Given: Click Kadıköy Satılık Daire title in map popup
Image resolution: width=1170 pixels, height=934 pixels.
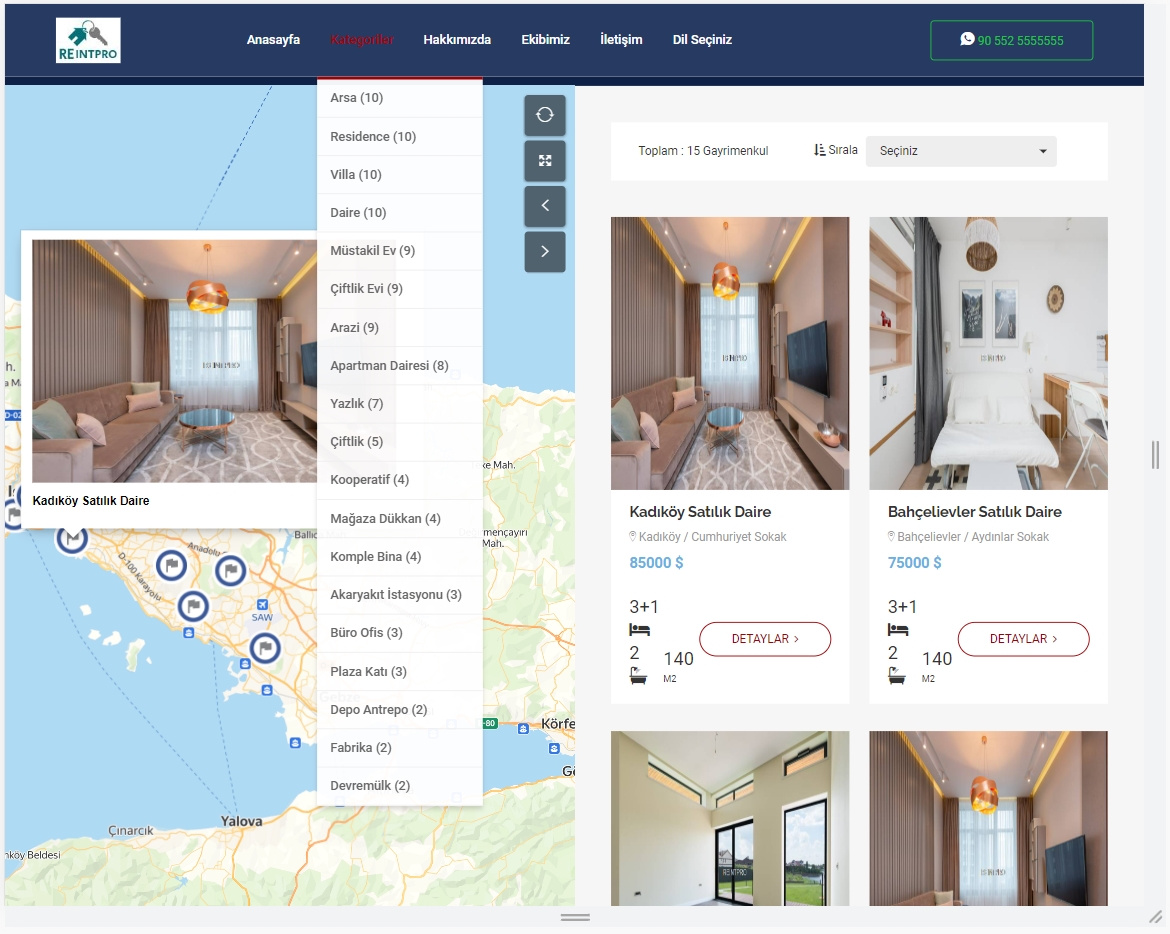Looking at the screenshot, I should tap(91, 501).
